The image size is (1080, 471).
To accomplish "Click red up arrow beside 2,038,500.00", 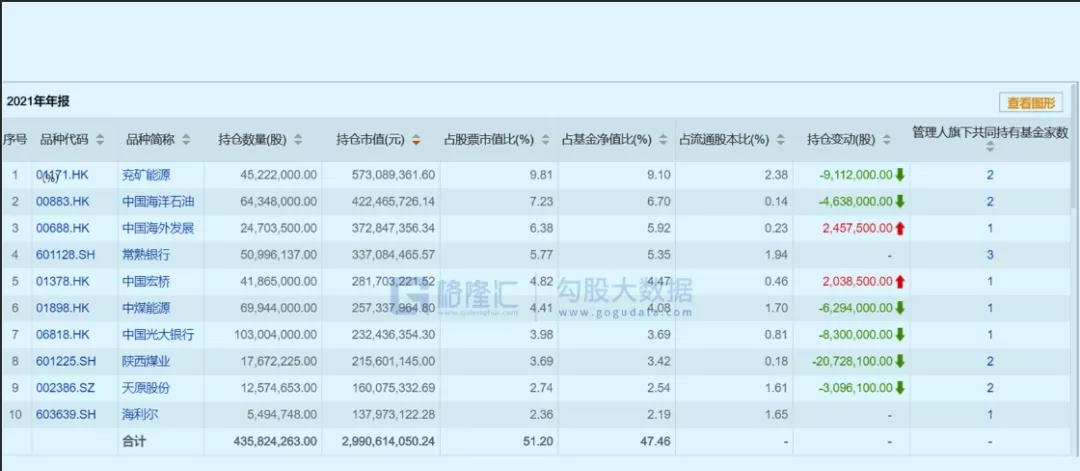I will click(900, 281).
